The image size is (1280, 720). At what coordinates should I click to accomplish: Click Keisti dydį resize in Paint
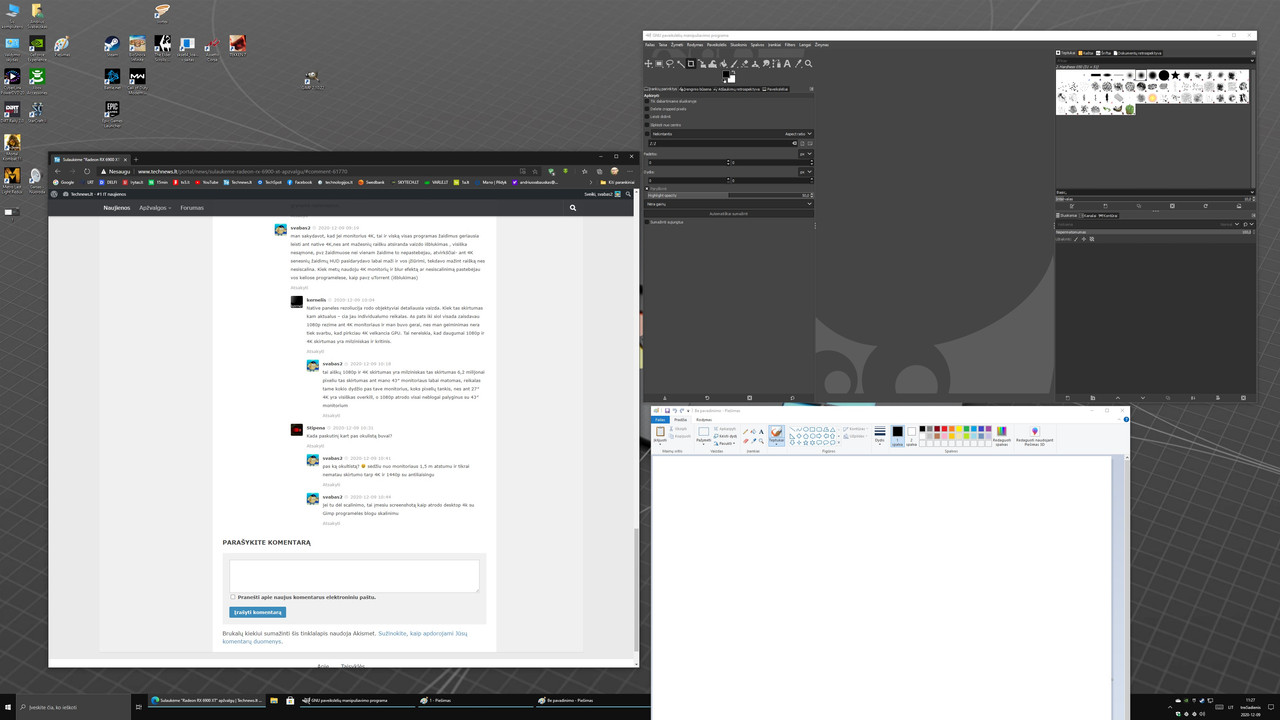point(725,436)
